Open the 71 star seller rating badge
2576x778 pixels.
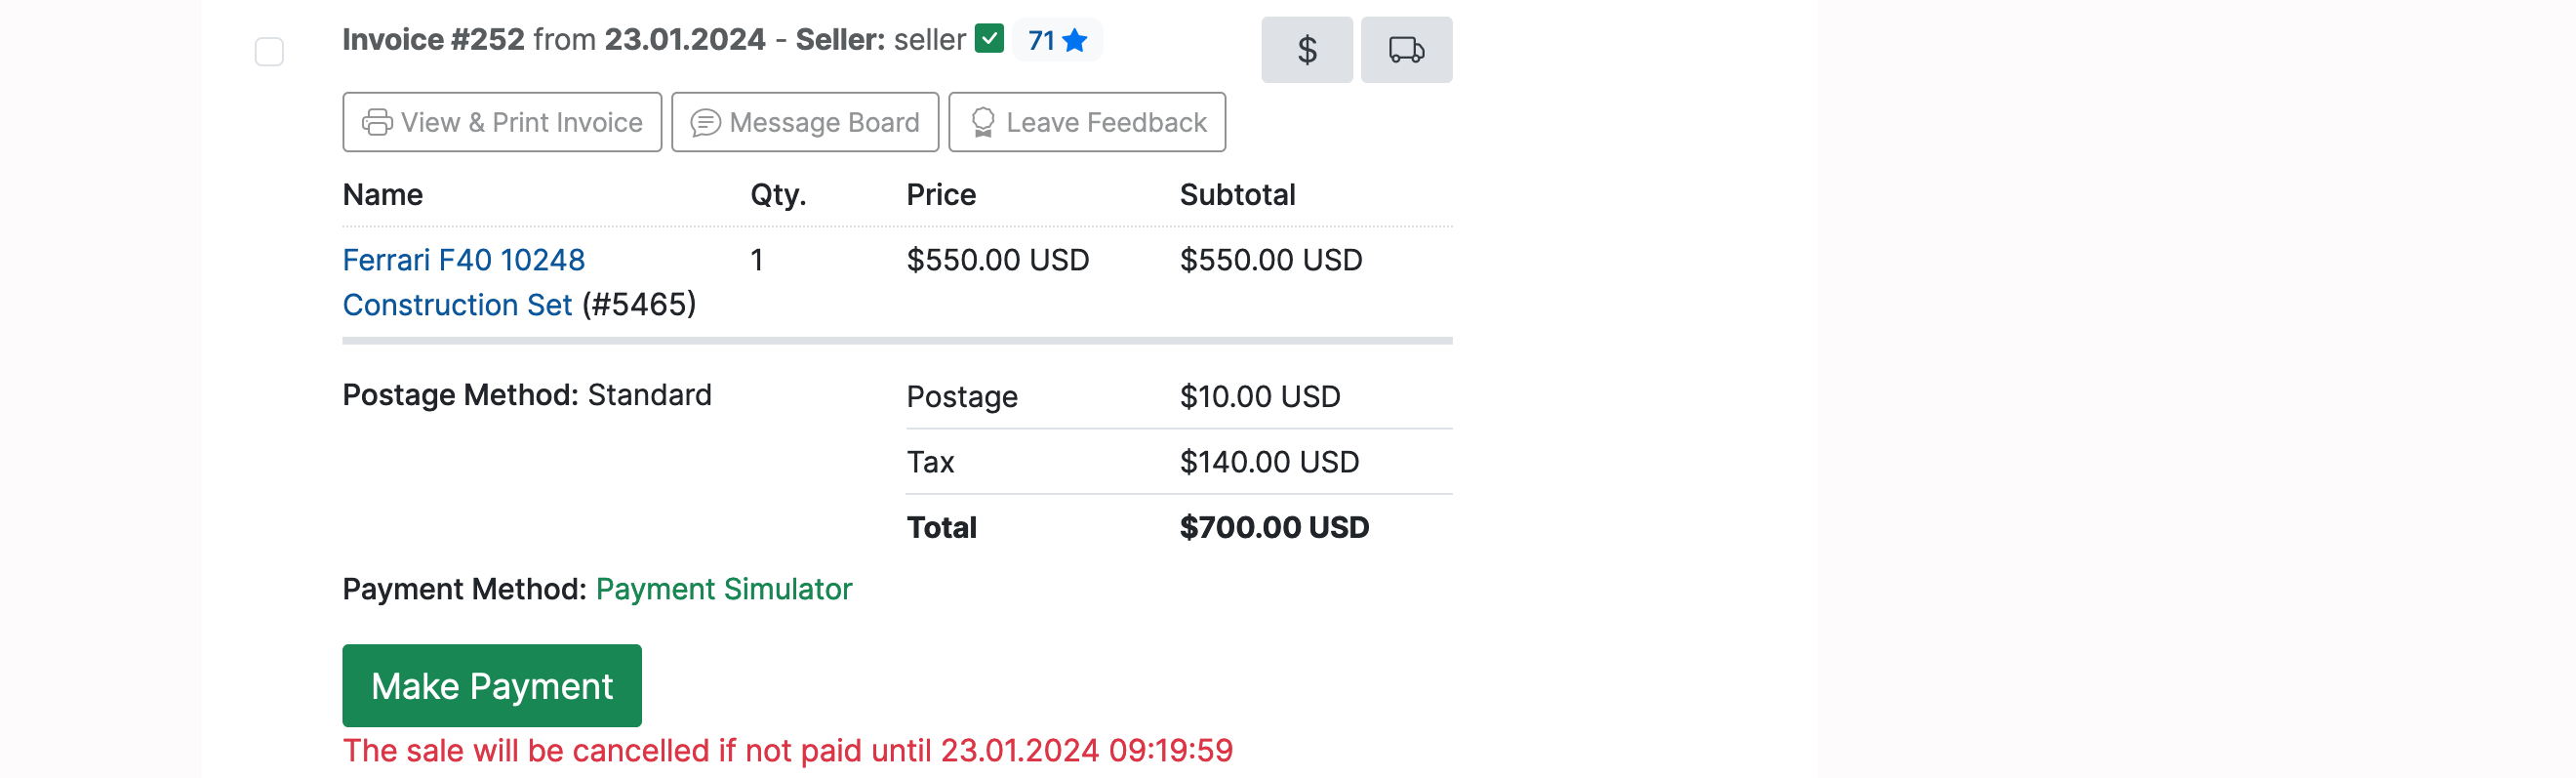(1057, 40)
